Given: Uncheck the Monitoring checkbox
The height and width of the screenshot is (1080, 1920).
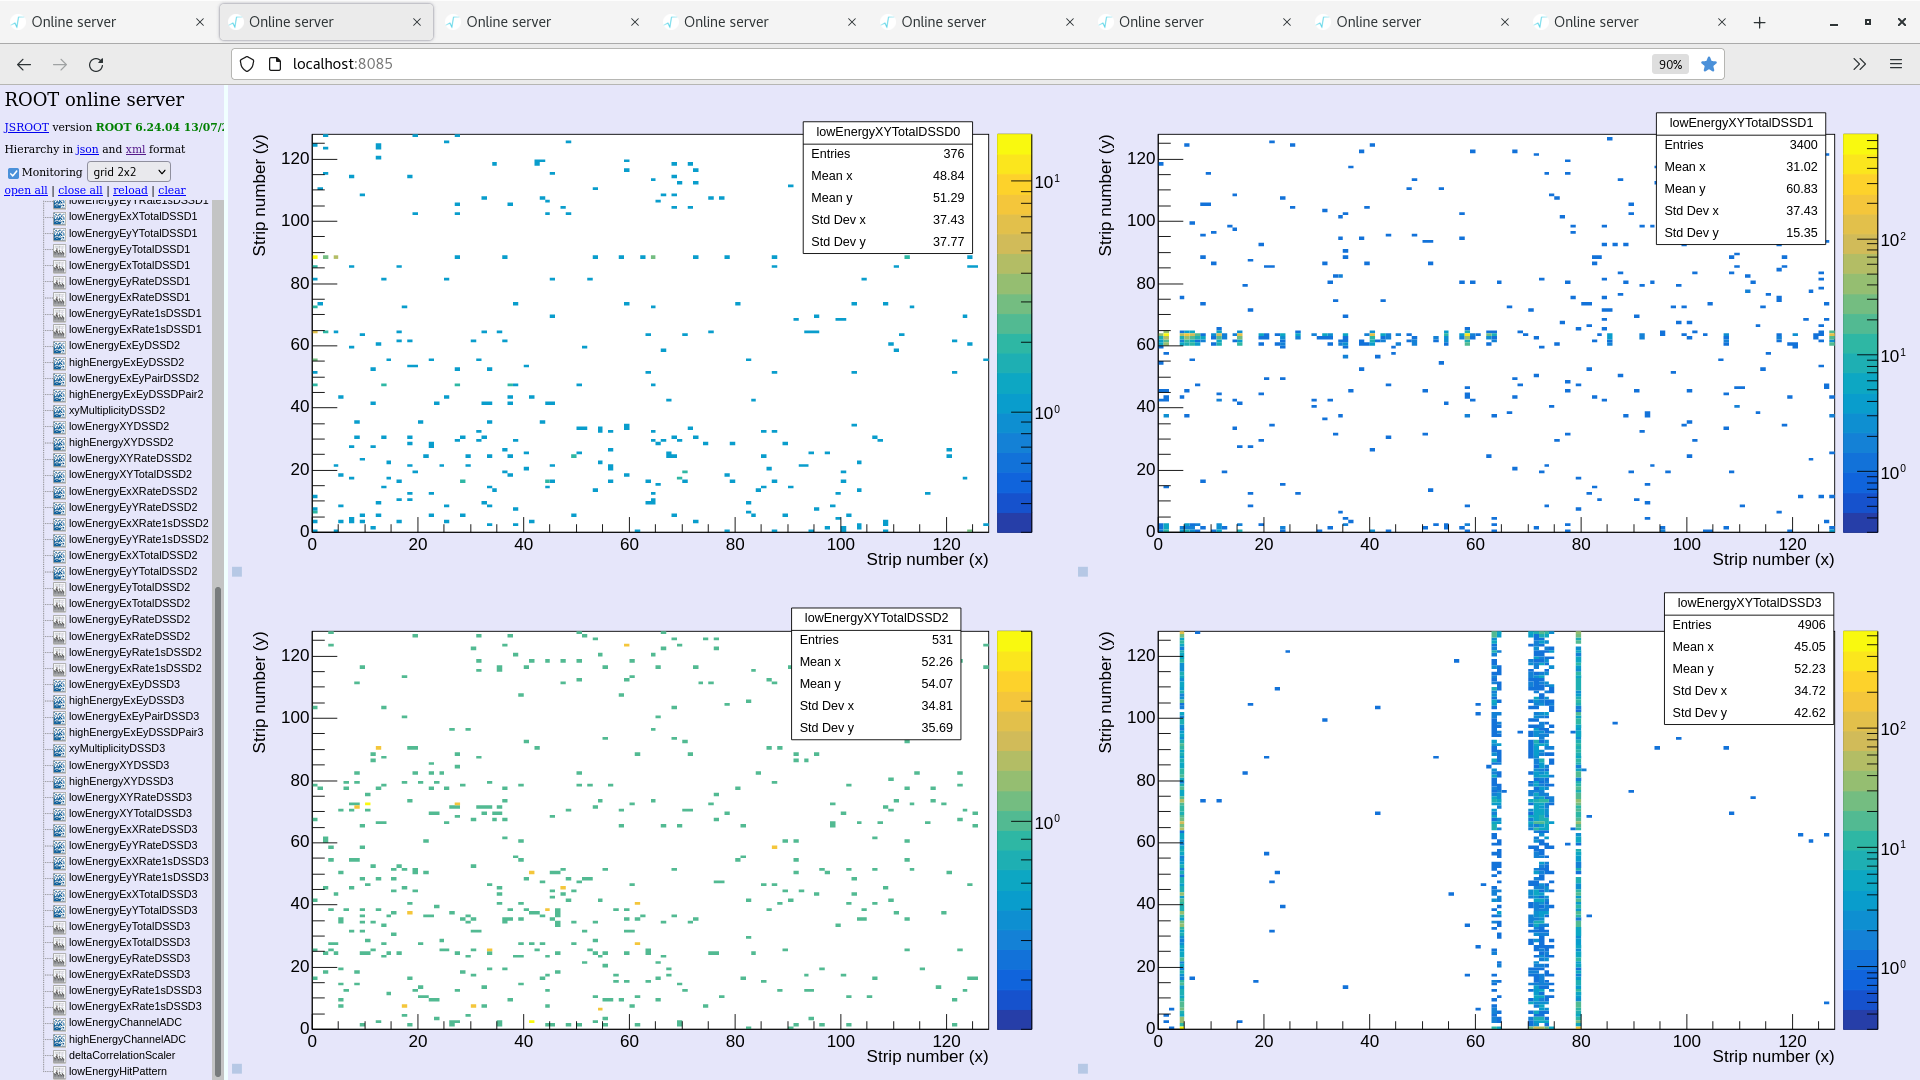Looking at the screenshot, I should [x=13, y=173].
